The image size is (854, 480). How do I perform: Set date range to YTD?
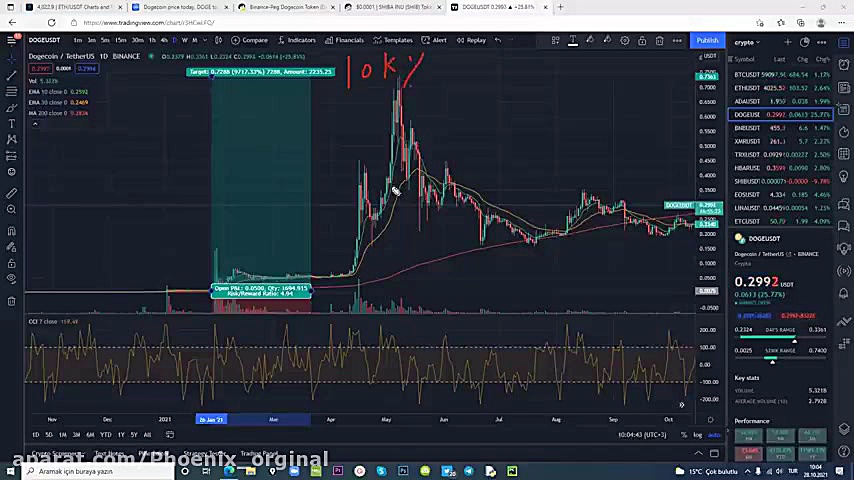point(106,435)
